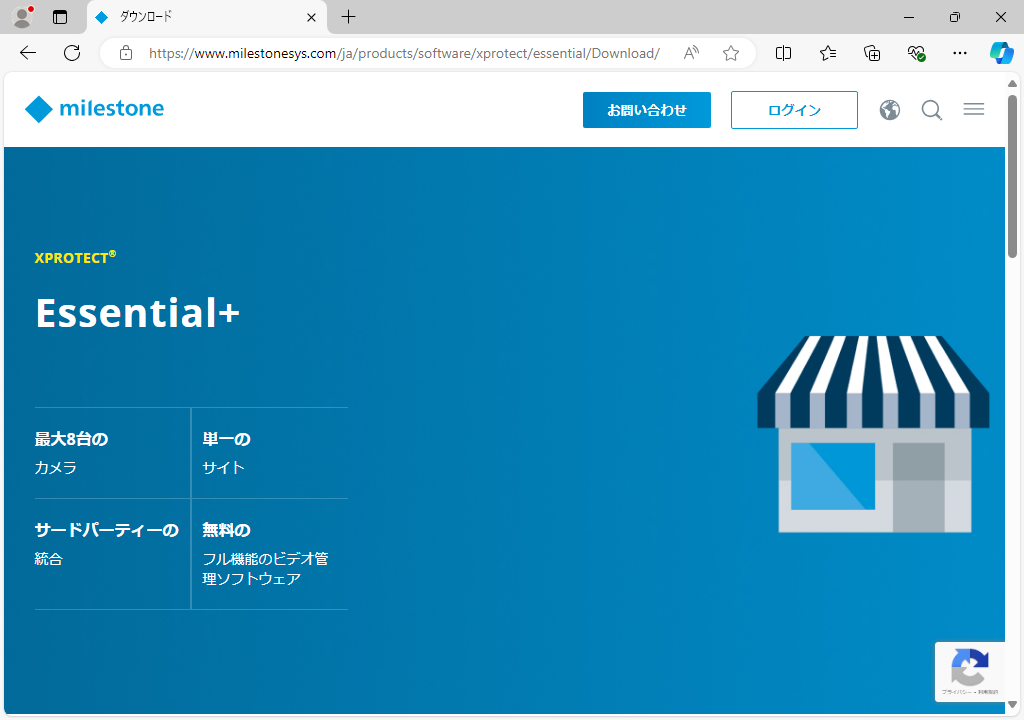Open a new tab with plus button
1024x720 pixels.
click(349, 17)
